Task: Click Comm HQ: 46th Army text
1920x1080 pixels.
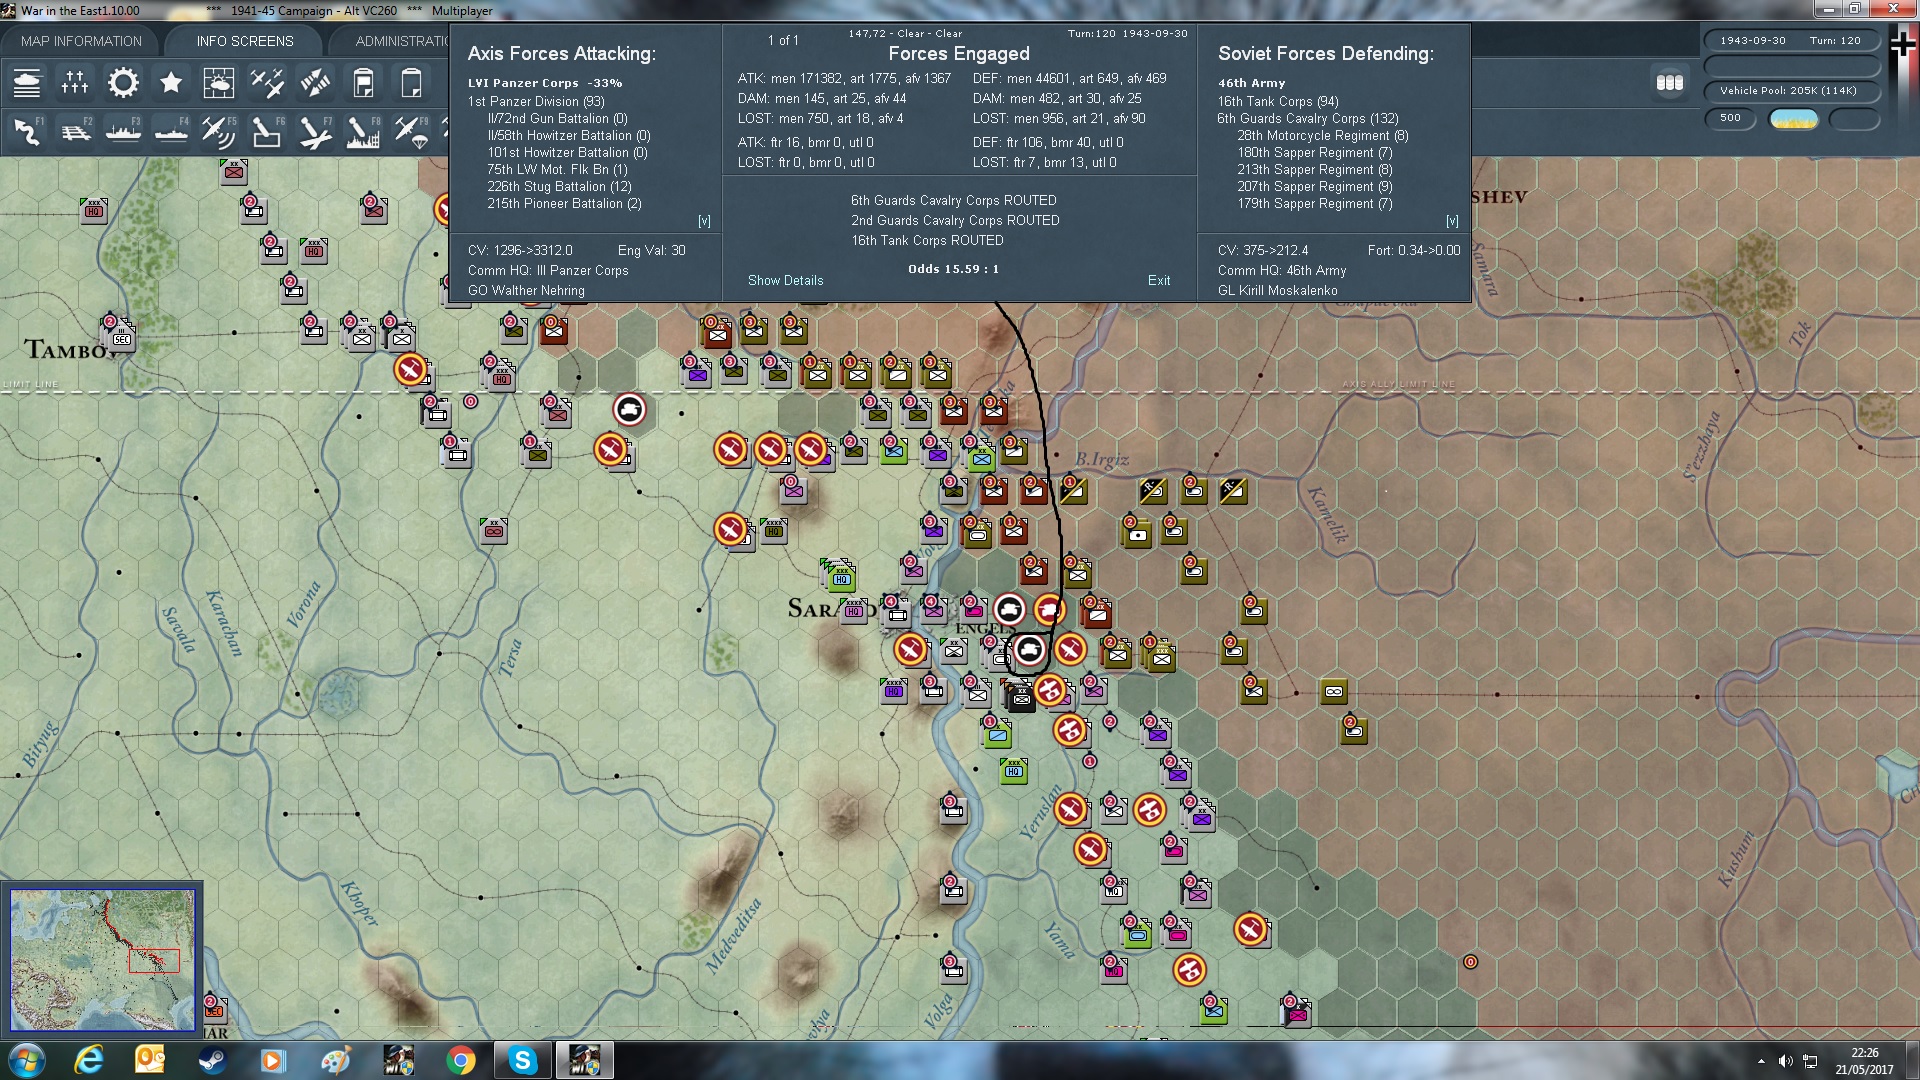Action: [1282, 270]
